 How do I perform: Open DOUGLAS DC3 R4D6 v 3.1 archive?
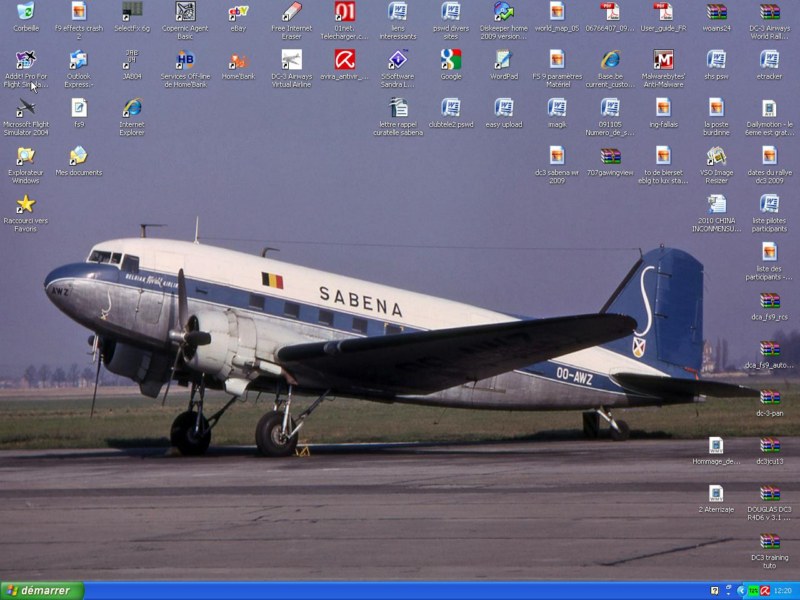pos(769,493)
